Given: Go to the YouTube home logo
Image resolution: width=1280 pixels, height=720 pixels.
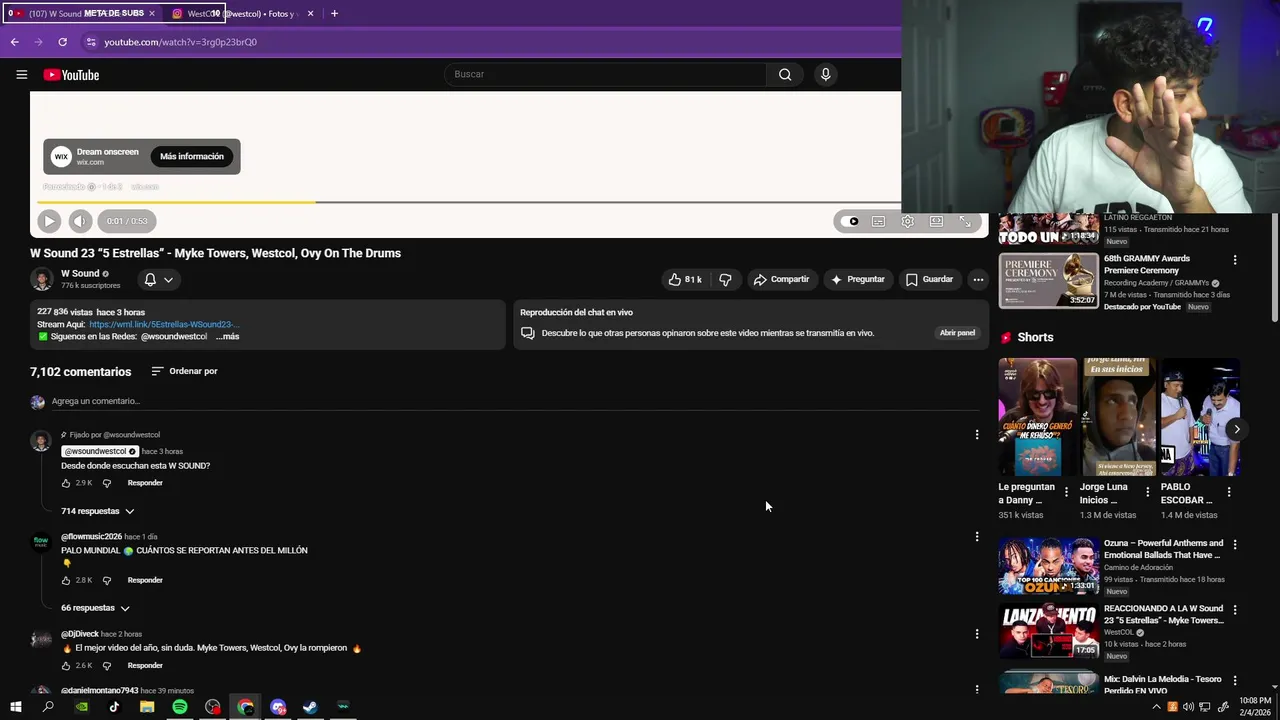Looking at the screenshot, I should coord(71,75).
